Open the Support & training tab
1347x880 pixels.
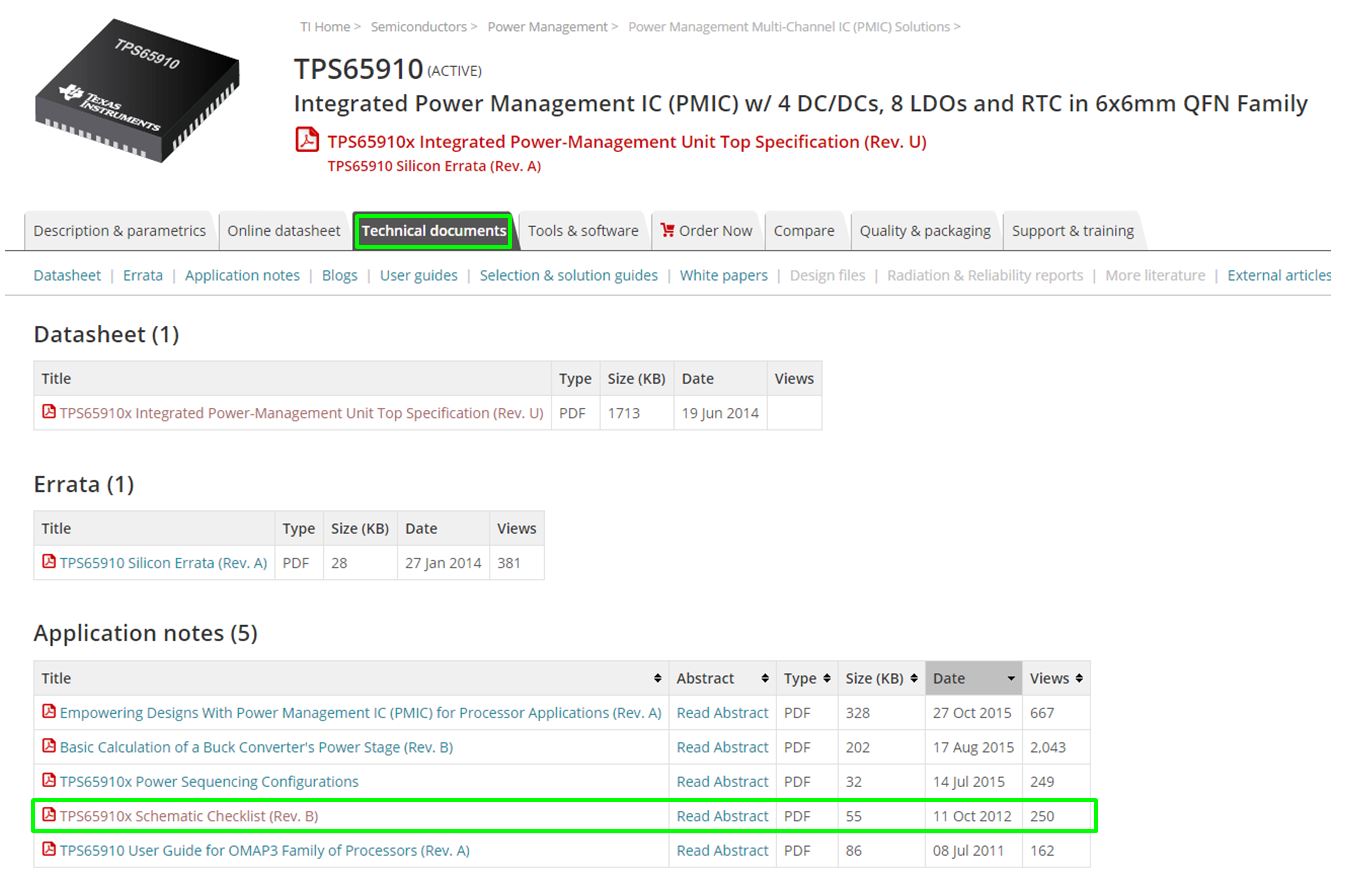click(1073, 231)
